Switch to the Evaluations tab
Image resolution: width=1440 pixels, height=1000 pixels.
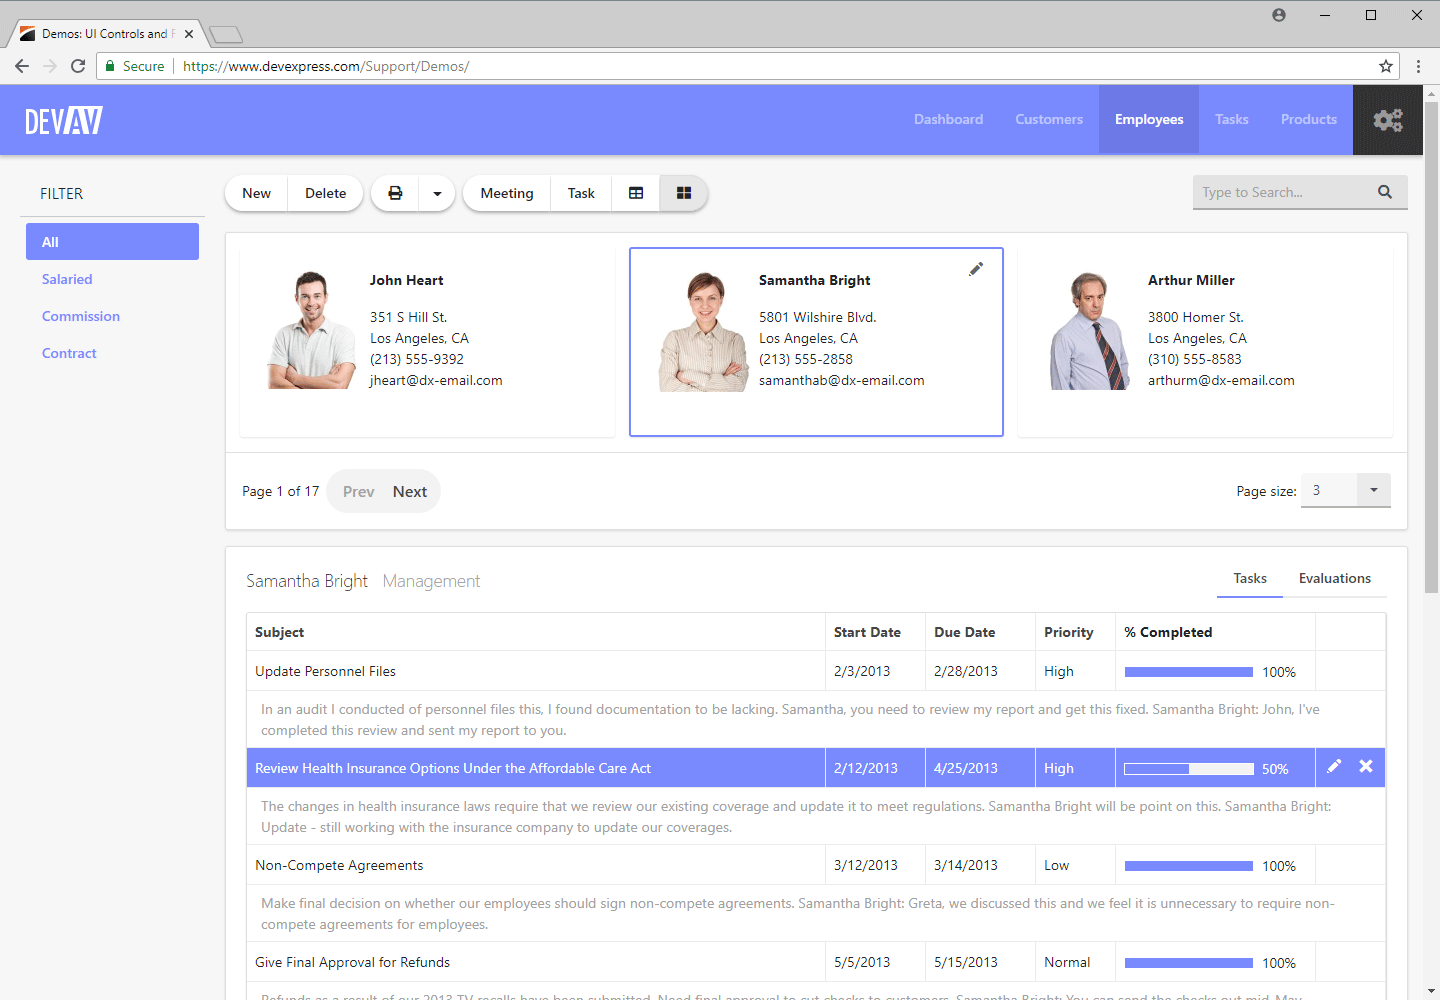tap(1335, 578)
